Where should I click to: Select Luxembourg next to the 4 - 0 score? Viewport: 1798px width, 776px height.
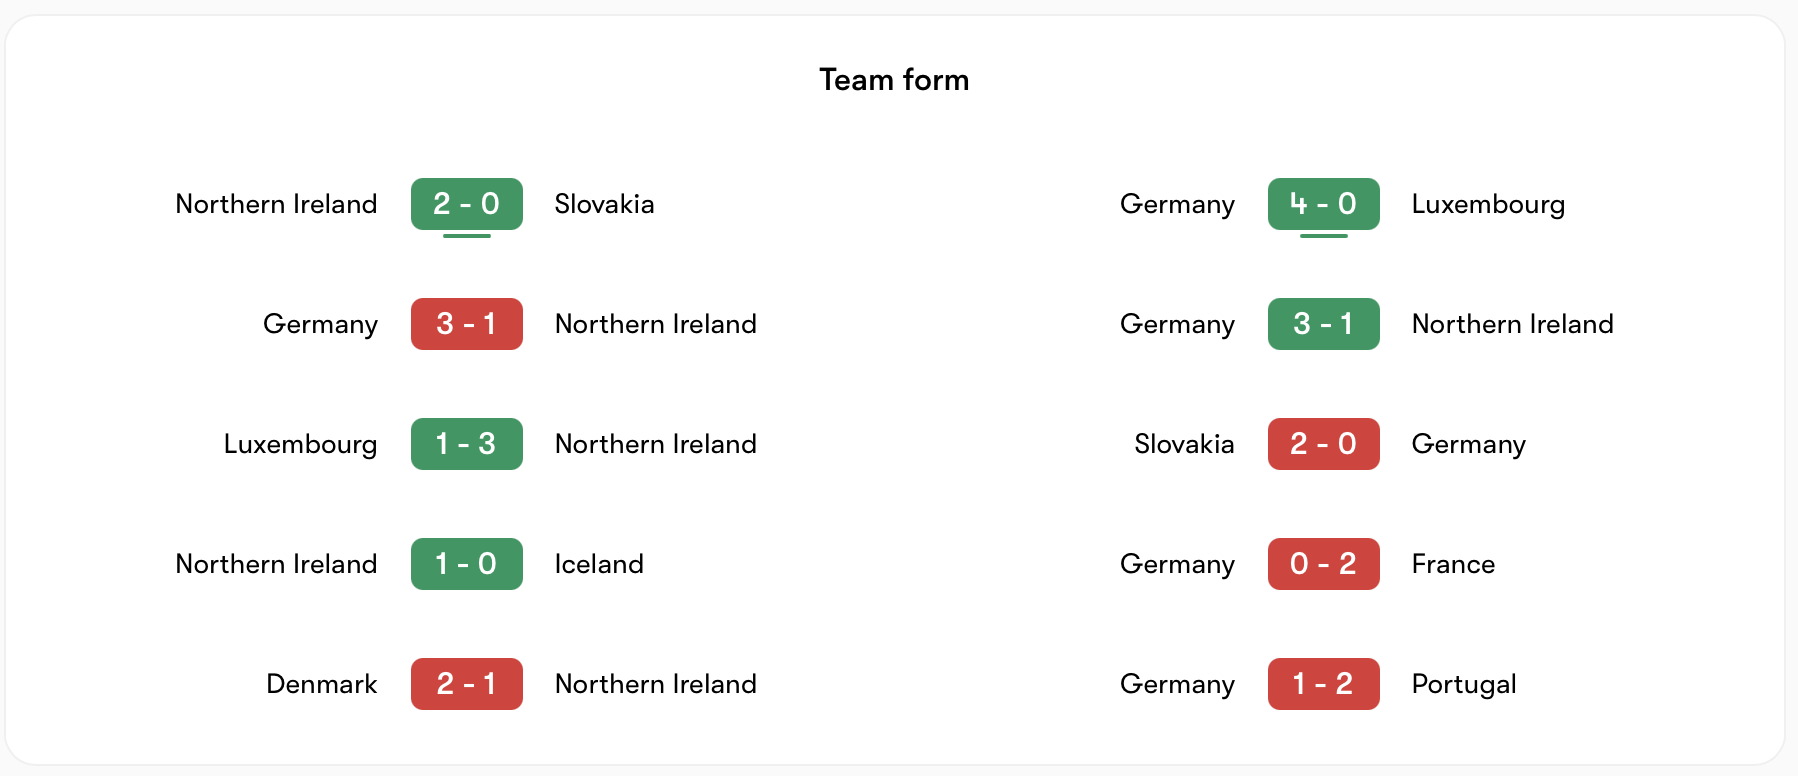tap(1488, 204)
